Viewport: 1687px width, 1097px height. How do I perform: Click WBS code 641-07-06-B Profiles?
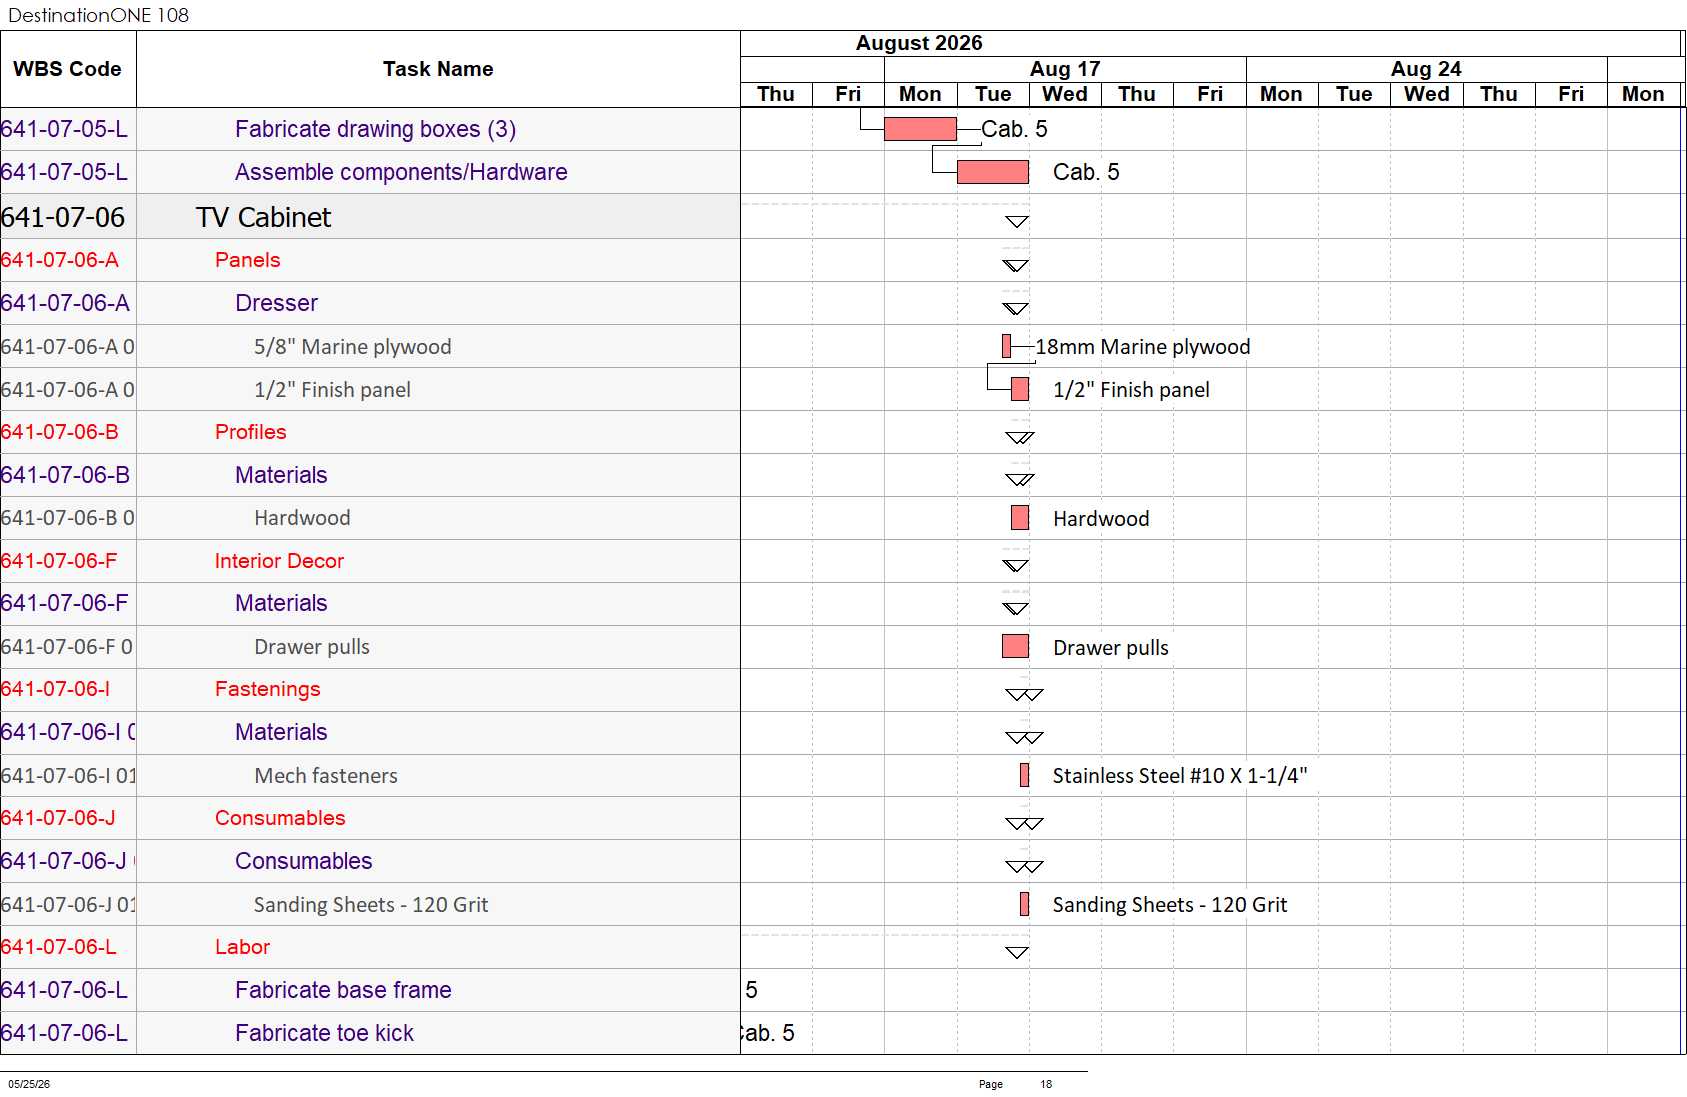pos(60,432)
